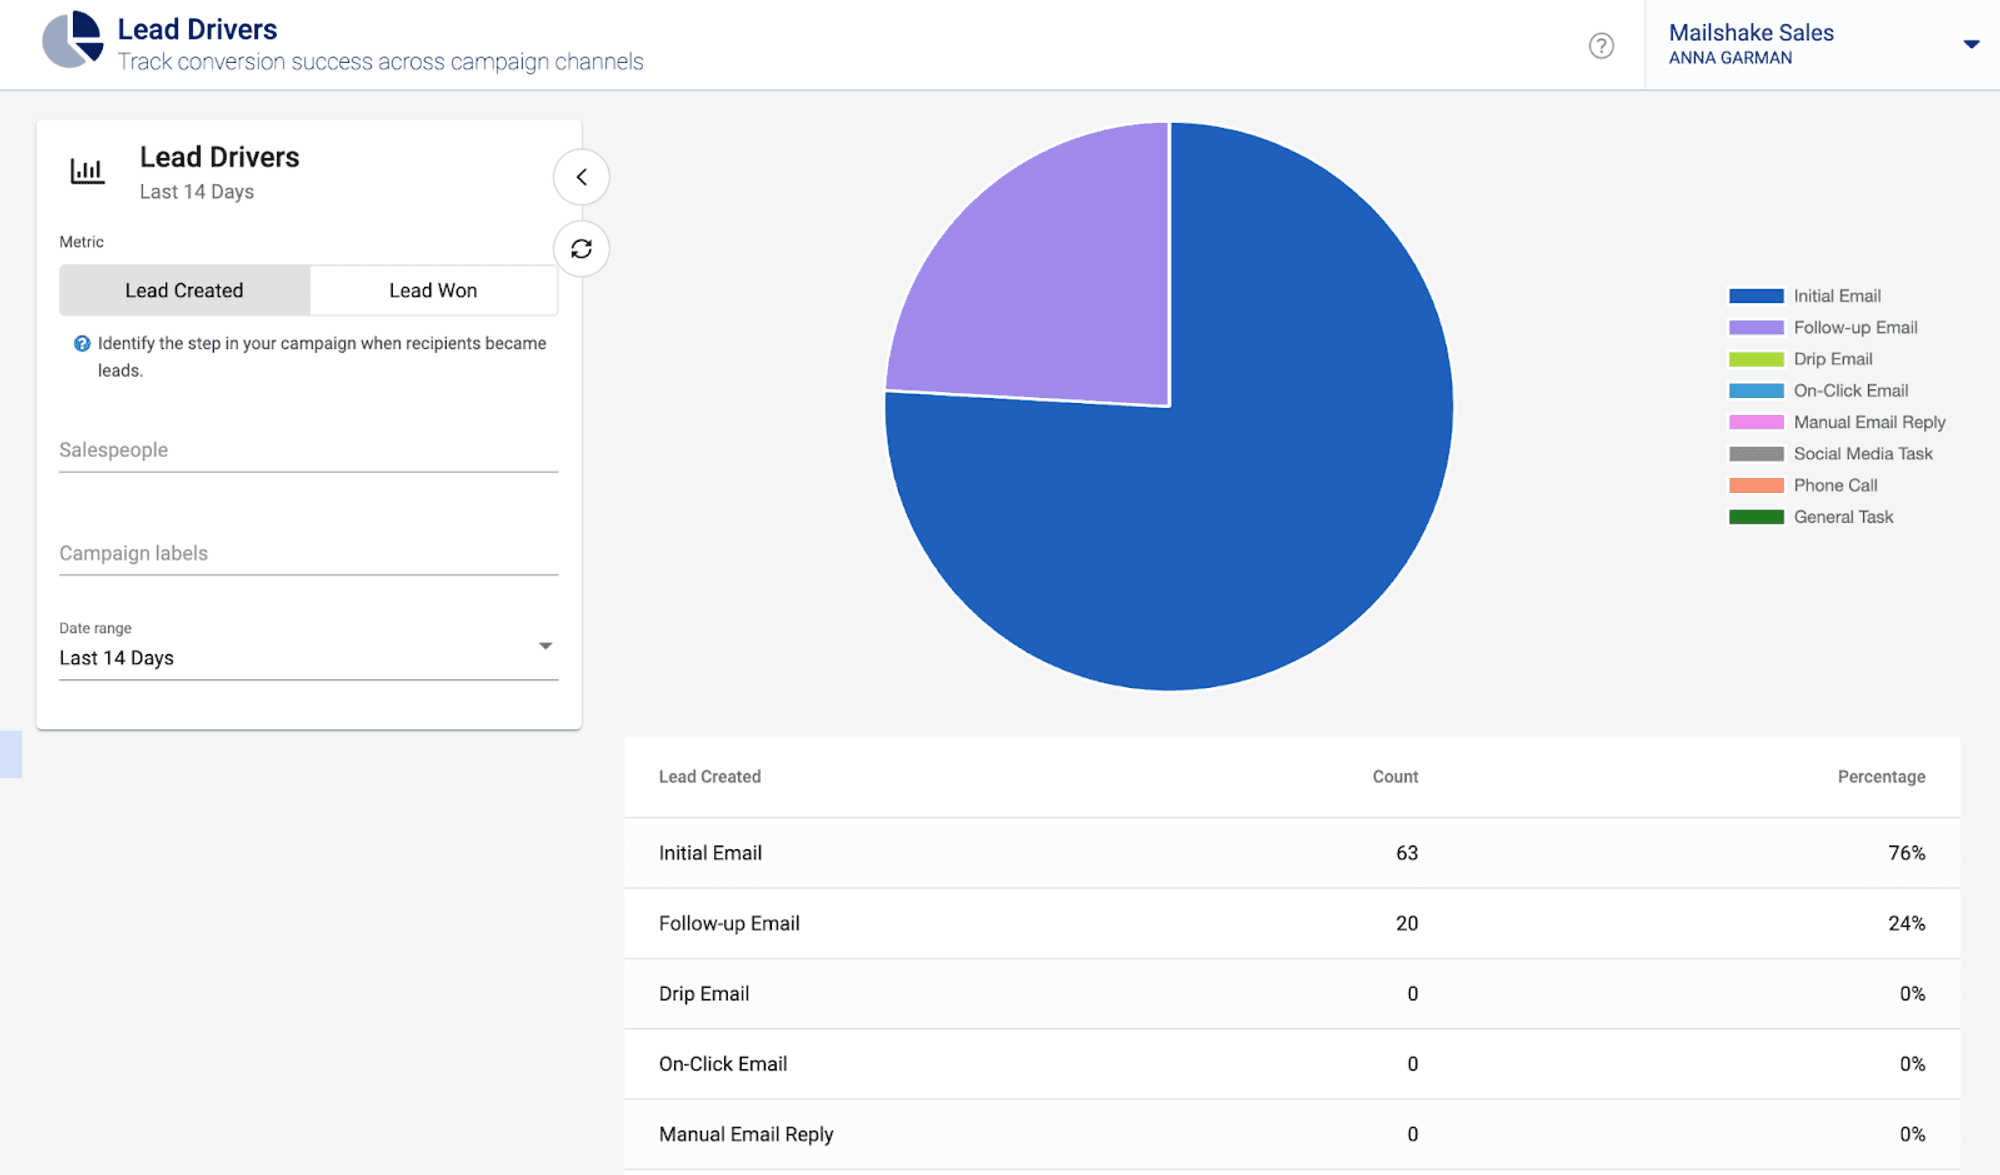Image resolution: width=2000 pixels, height=1175 pixels.
Task: Collapse the Lead Drivers settings panel
Action: [x=581, y=177]
